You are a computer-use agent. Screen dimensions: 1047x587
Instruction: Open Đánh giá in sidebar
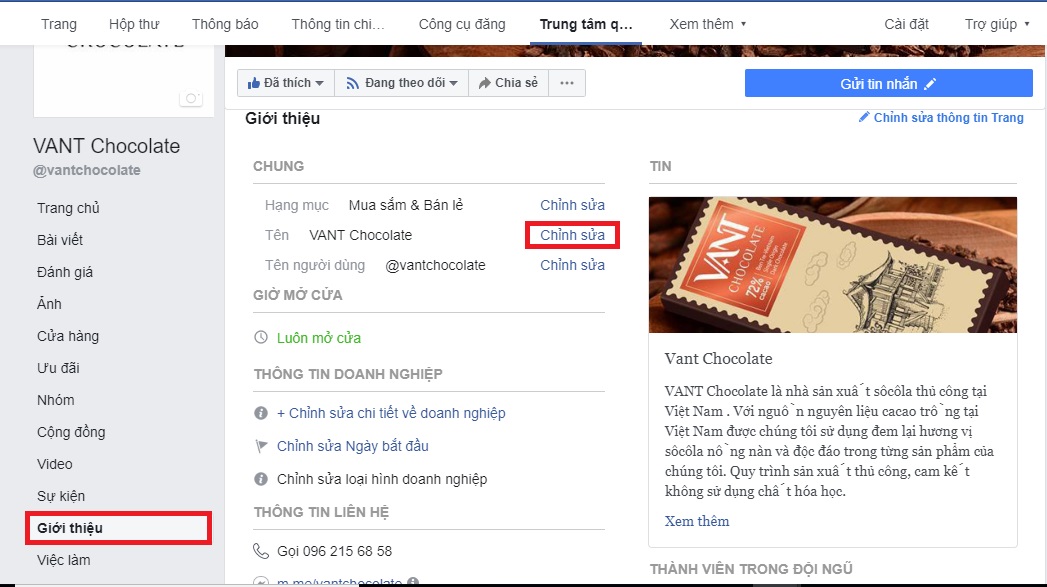pyautogui.click(x=65, y=272)
